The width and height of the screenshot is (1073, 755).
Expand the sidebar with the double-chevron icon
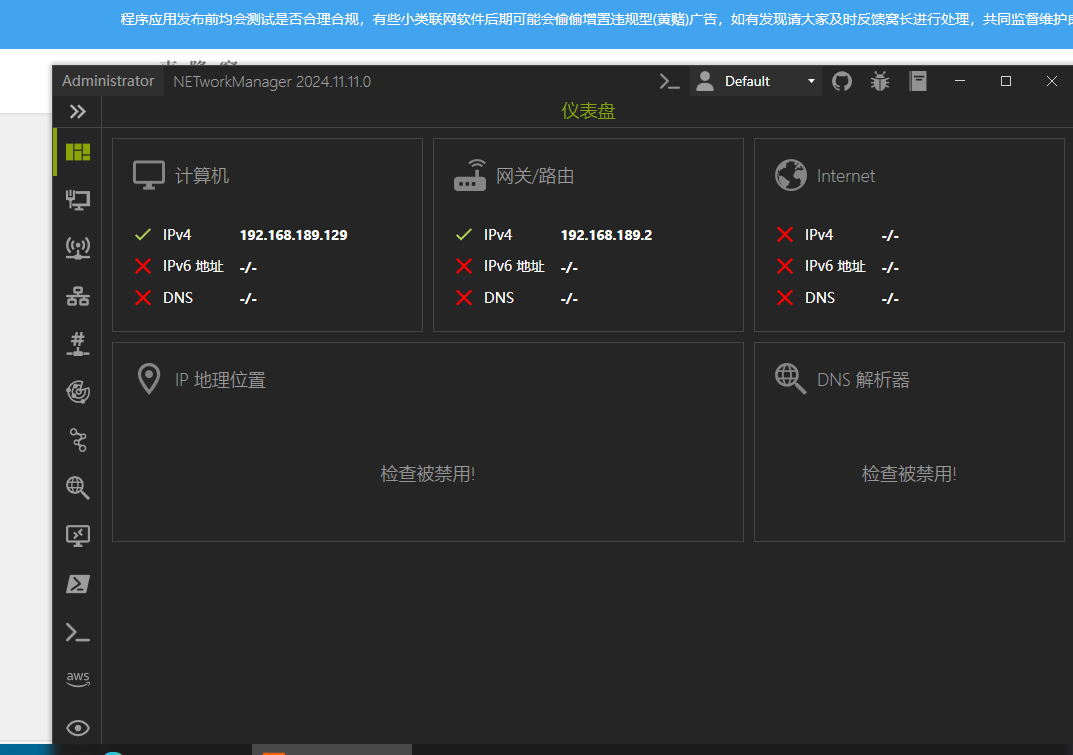77,112
